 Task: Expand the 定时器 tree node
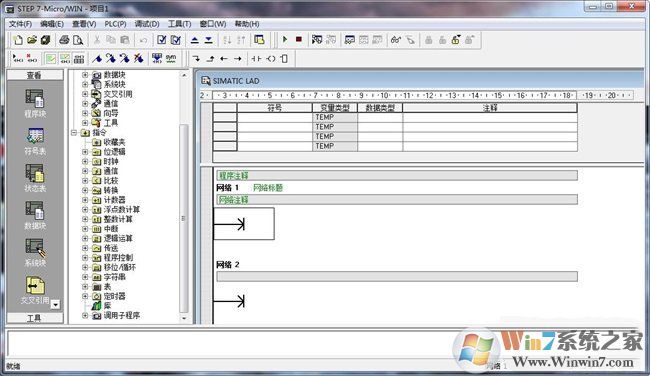(x=85, y=296)
